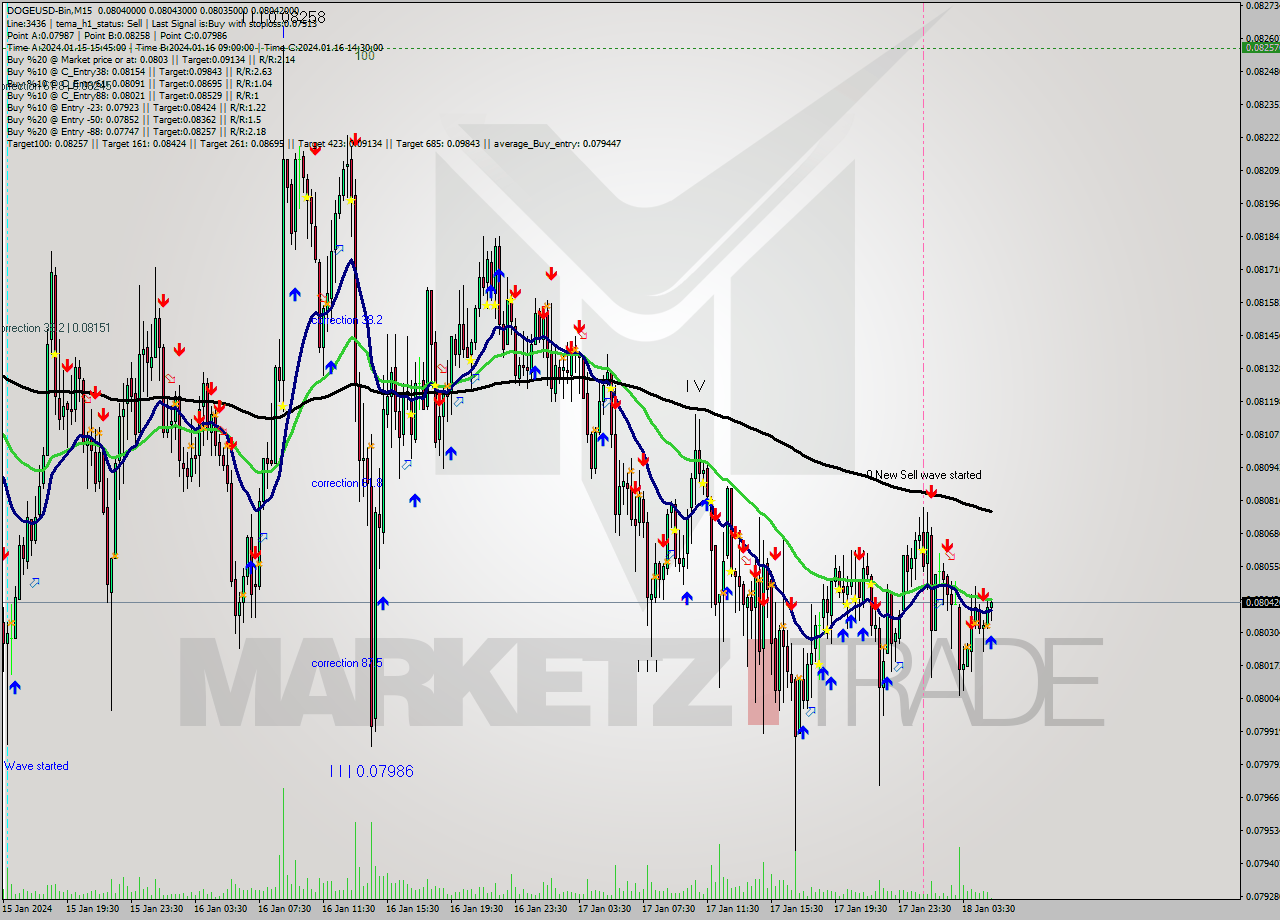Select the '17 Jan 23:30' time axis label
The width and height of the screenshot is (1280, 920).
[x=924, y=909]
